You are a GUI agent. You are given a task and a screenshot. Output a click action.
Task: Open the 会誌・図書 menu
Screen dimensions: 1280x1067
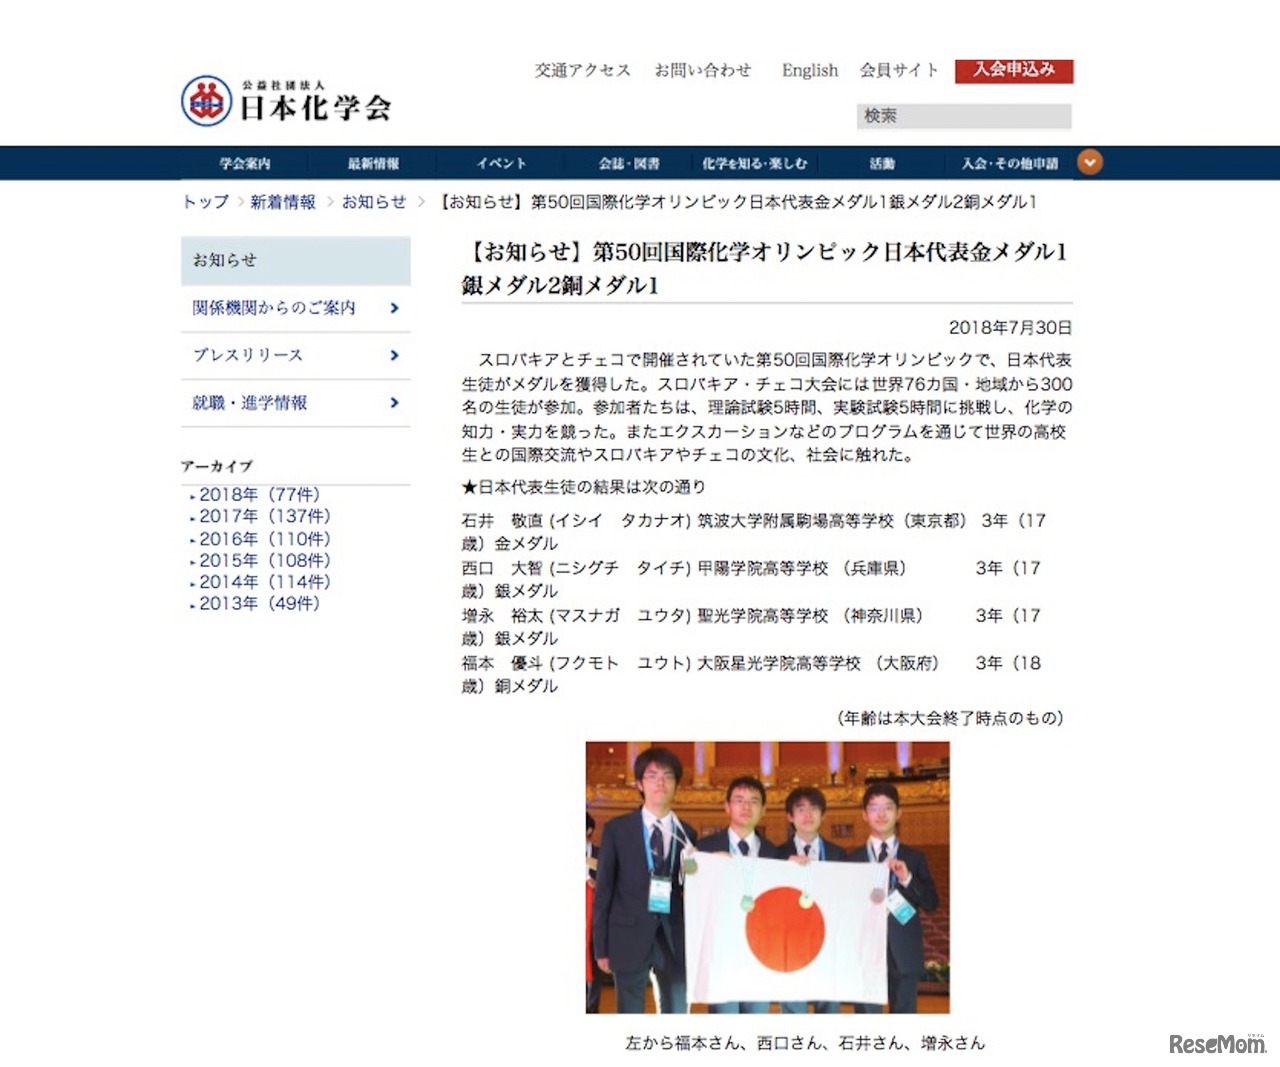tap(629, 163)
